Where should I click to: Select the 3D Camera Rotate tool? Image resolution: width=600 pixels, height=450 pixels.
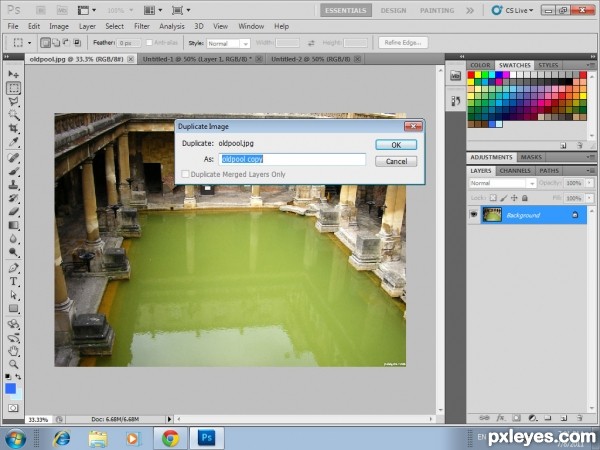13,338
